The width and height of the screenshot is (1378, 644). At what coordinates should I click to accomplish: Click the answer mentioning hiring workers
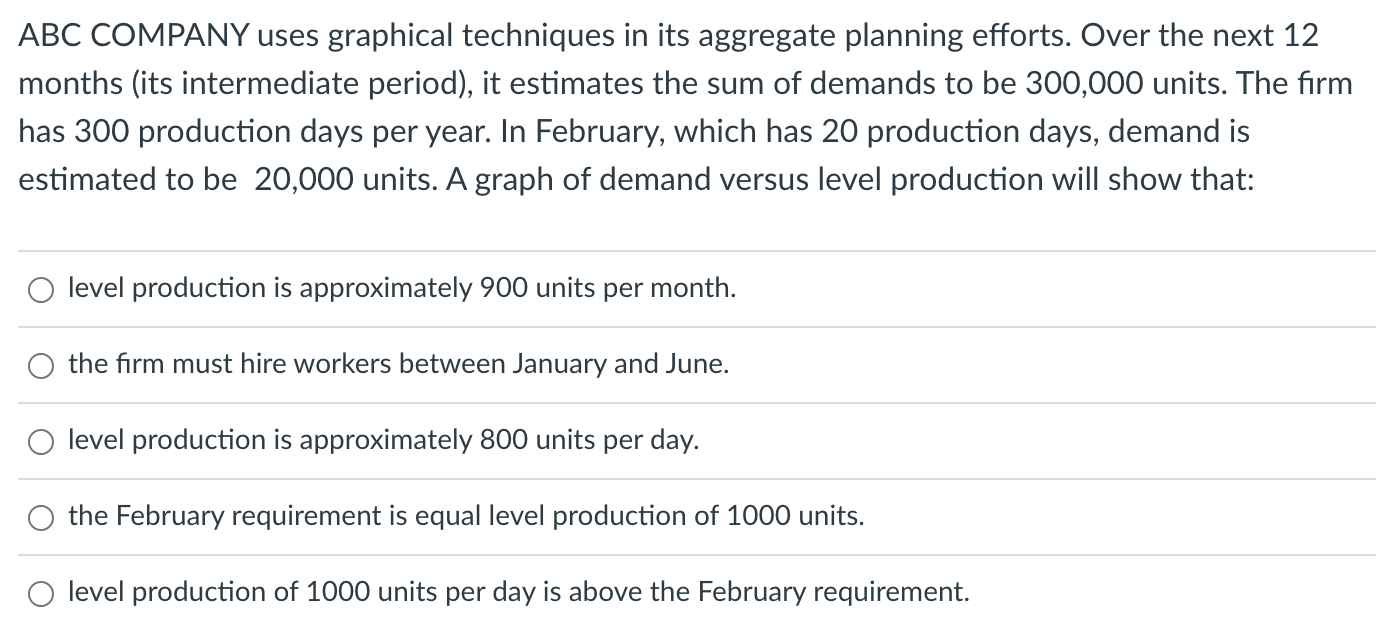tap(398, 365)
